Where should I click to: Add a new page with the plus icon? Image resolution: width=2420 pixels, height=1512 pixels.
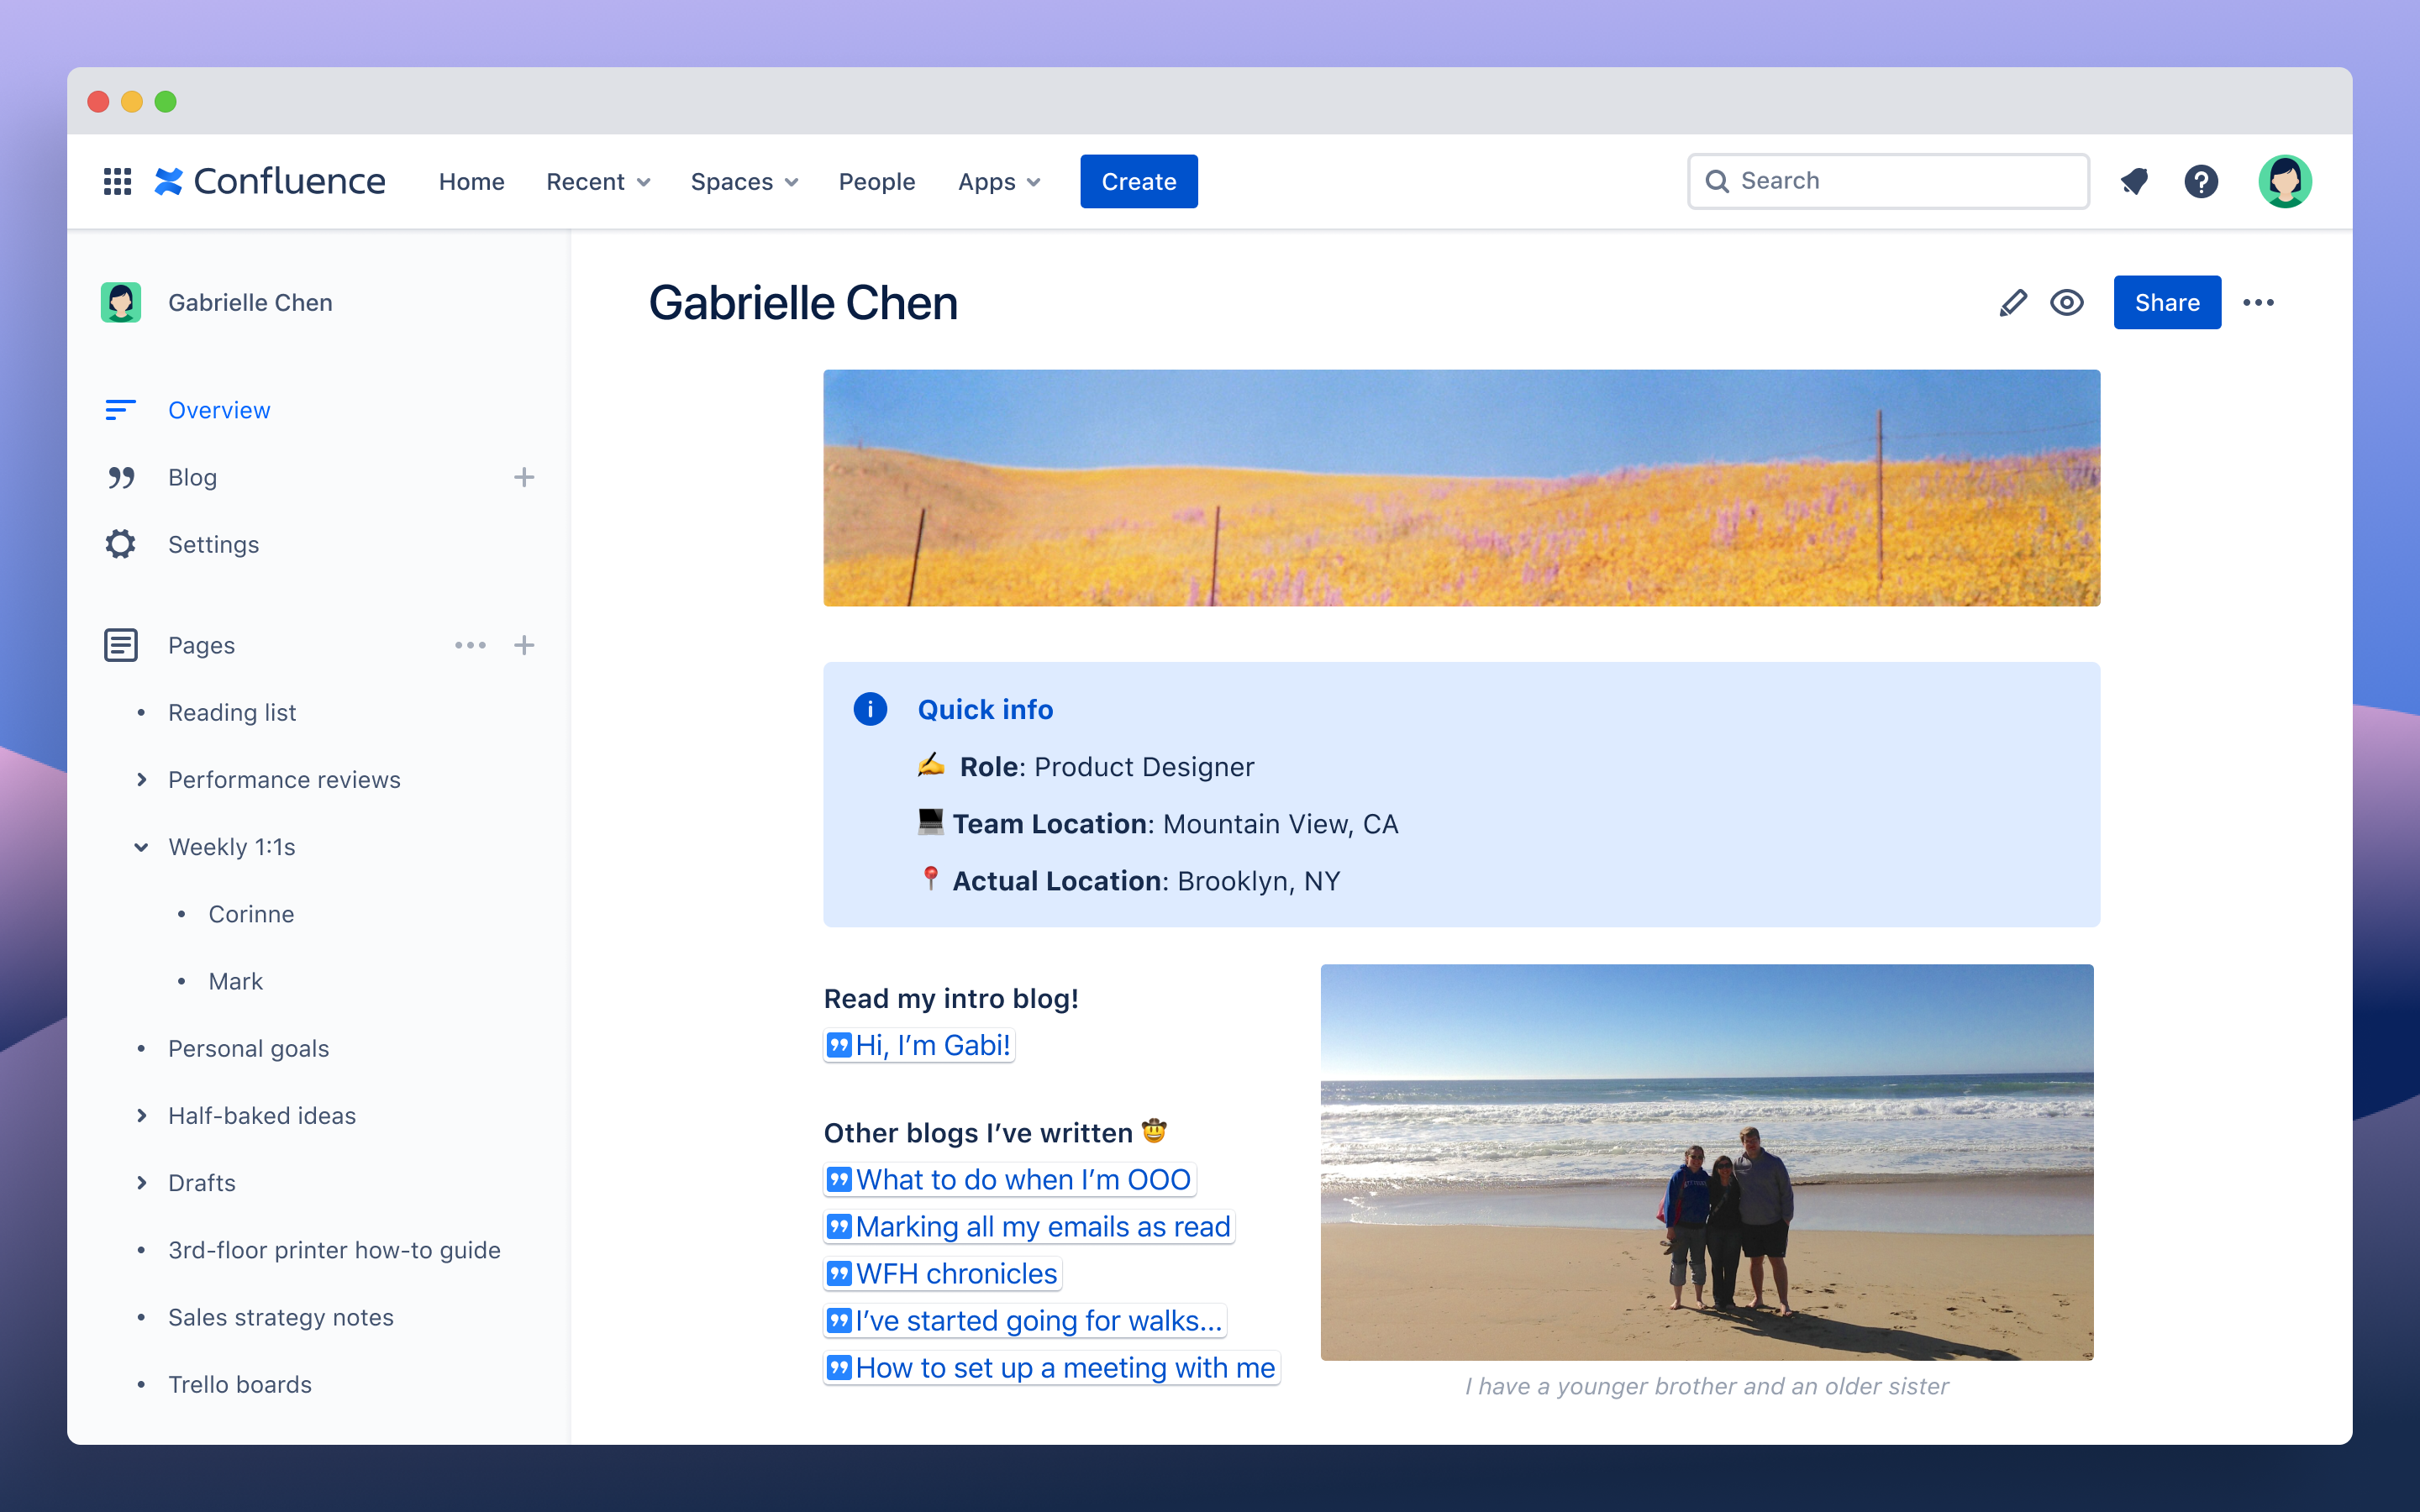(x=525, y=645)
